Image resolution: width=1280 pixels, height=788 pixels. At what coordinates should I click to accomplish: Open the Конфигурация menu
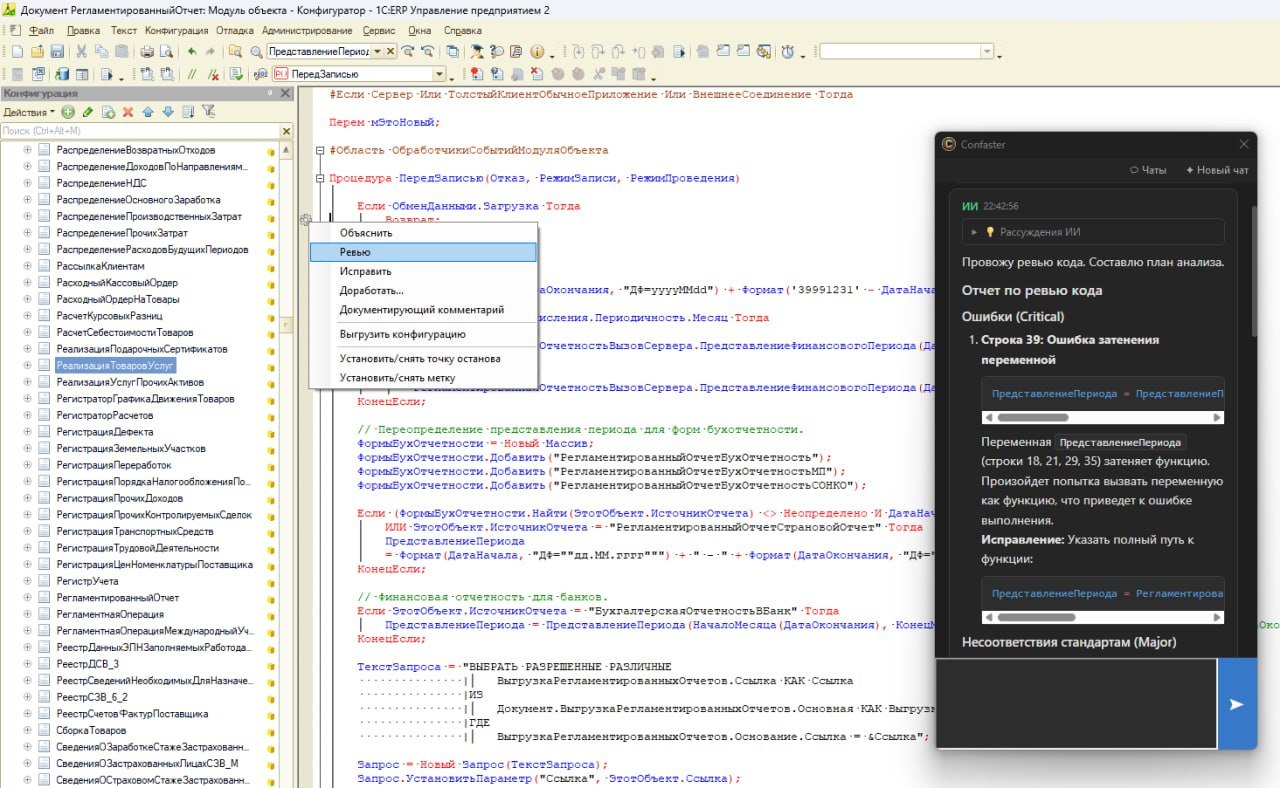click(175, 30)
